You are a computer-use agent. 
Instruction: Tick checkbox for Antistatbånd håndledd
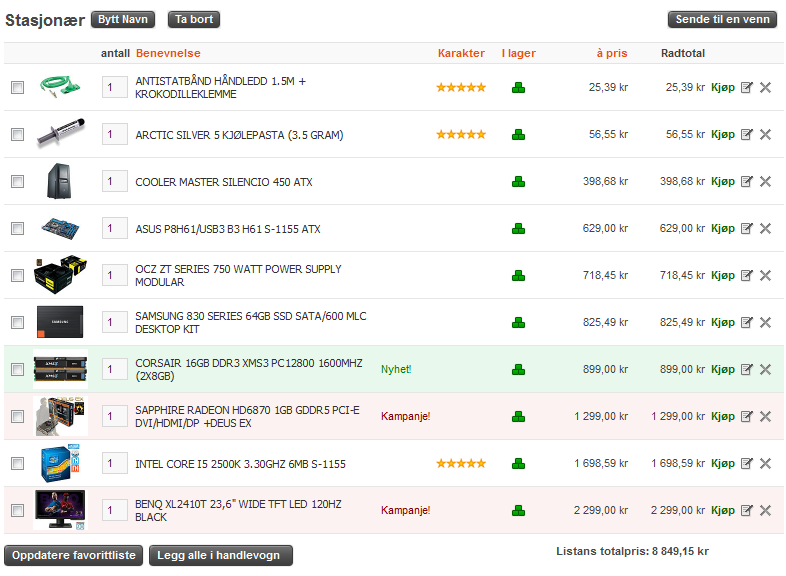[x=18, y=88]
